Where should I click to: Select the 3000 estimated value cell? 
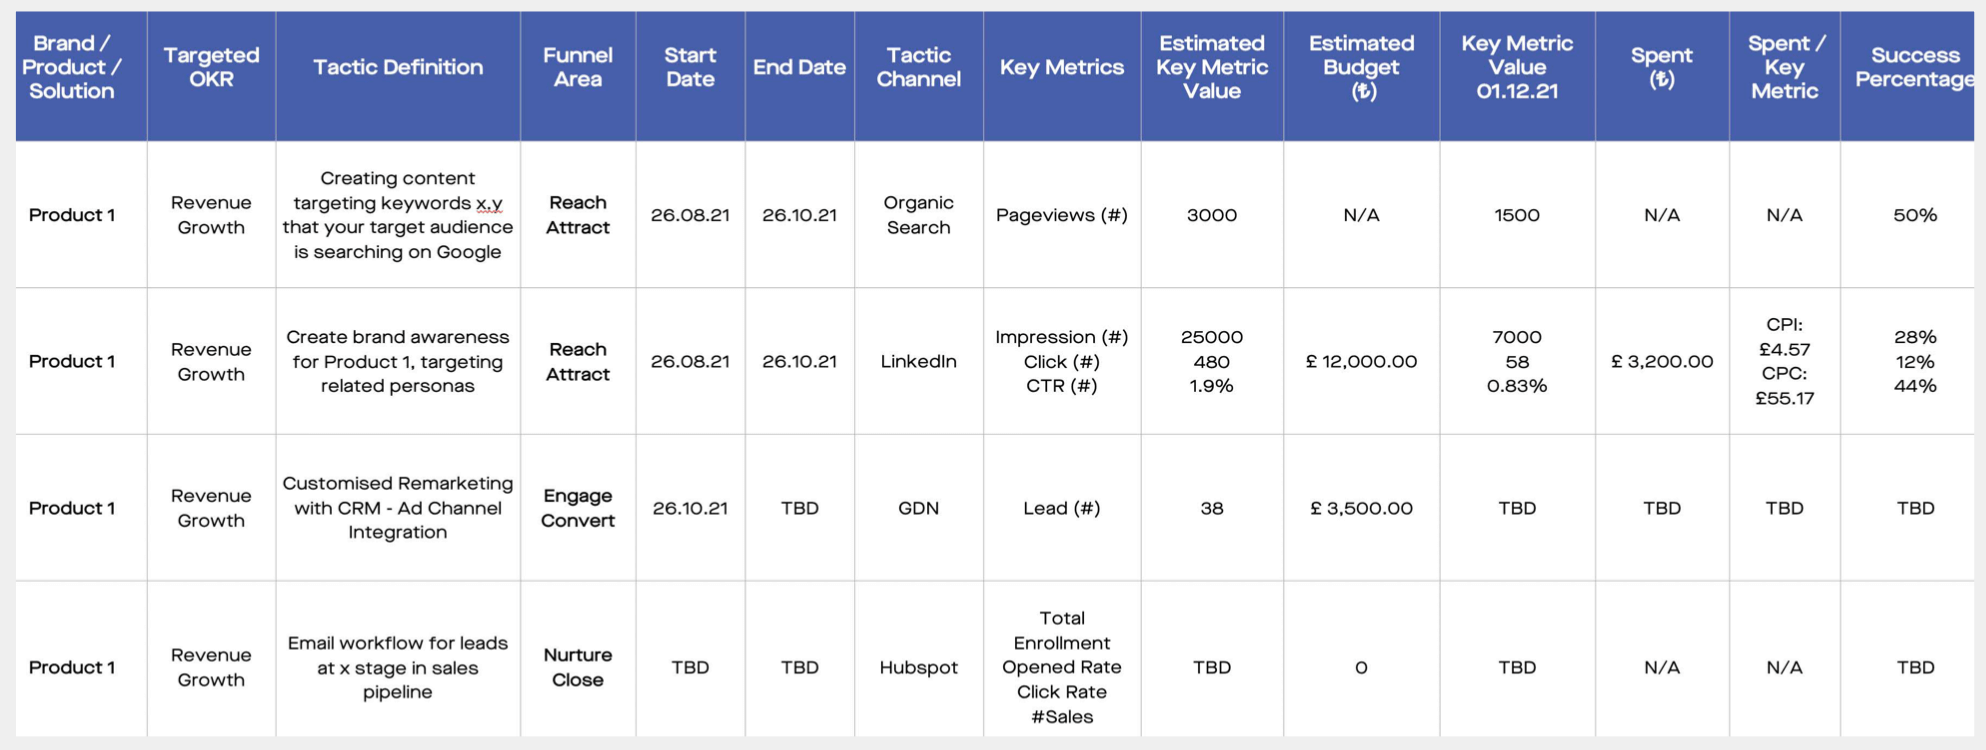(1212, 214)
